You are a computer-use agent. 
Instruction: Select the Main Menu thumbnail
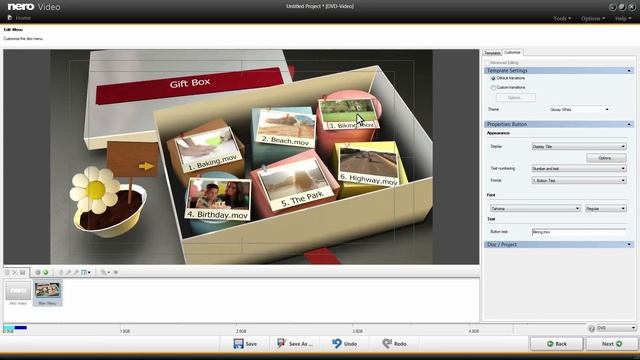(48, 293)
